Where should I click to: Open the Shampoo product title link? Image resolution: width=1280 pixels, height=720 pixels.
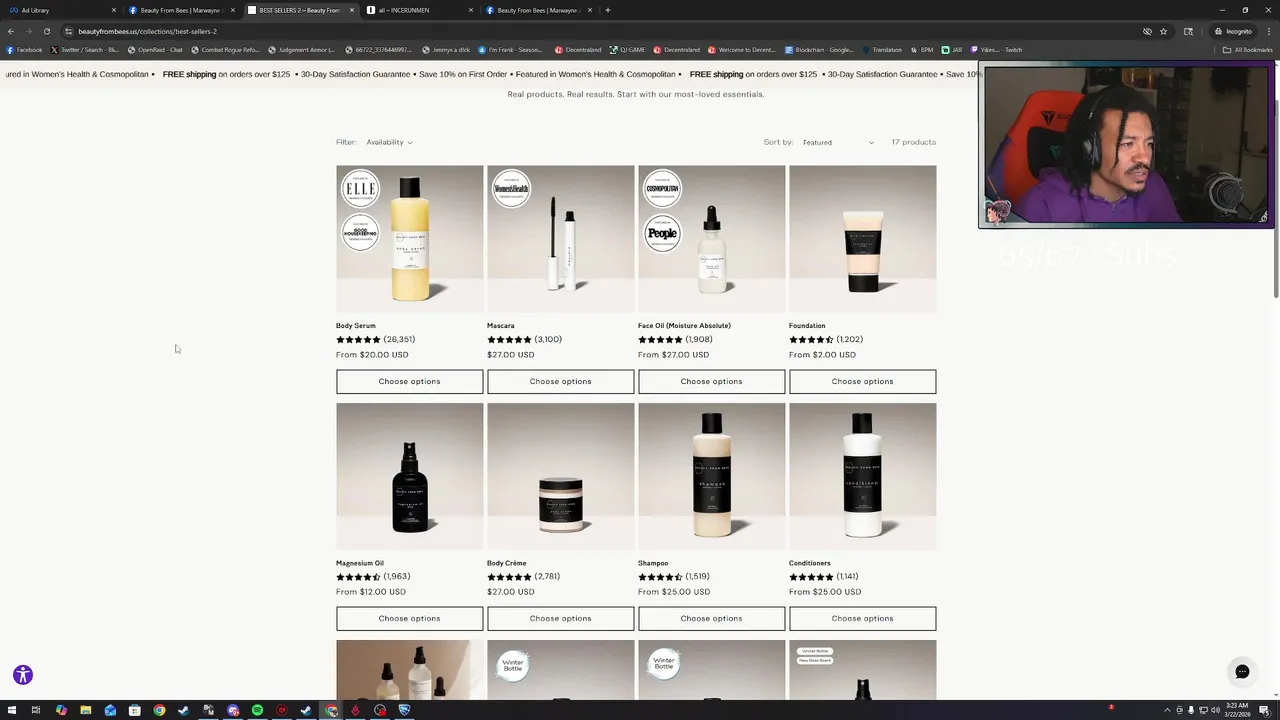pos(653,563)
